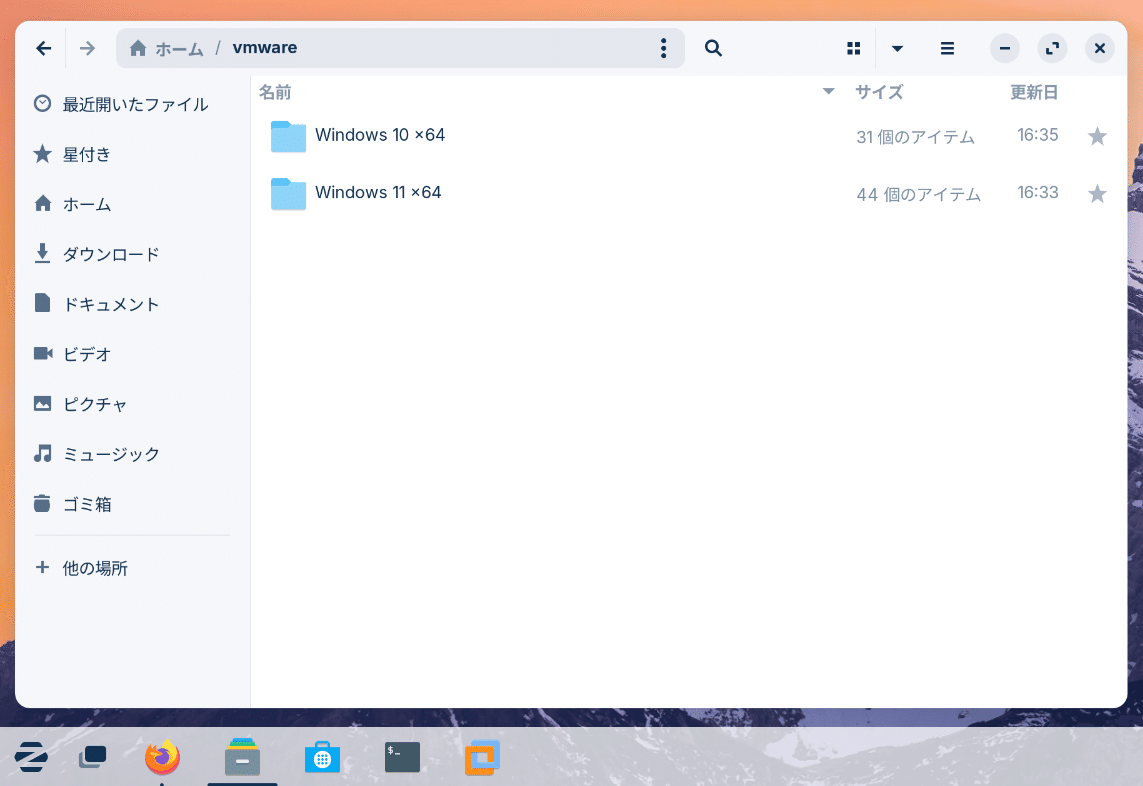Viewport: 1143px width, 786px height.
Task: Open VMware Workstation from the taskbar
Action: pyautogui.click(x=482, y=758)
